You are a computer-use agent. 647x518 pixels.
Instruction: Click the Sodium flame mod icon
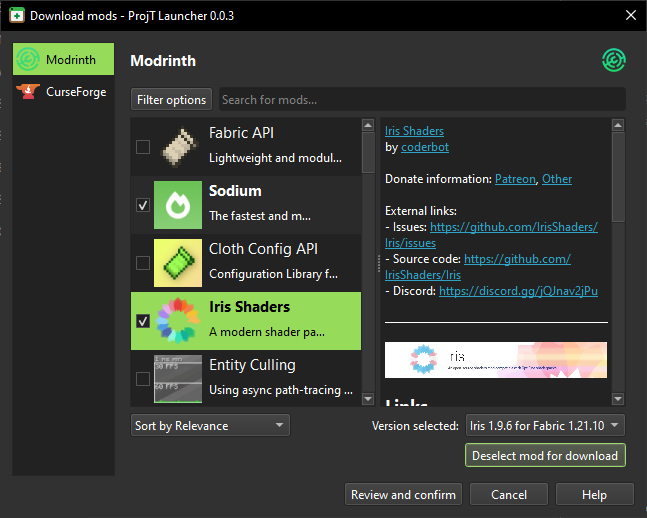pos(178,205)
